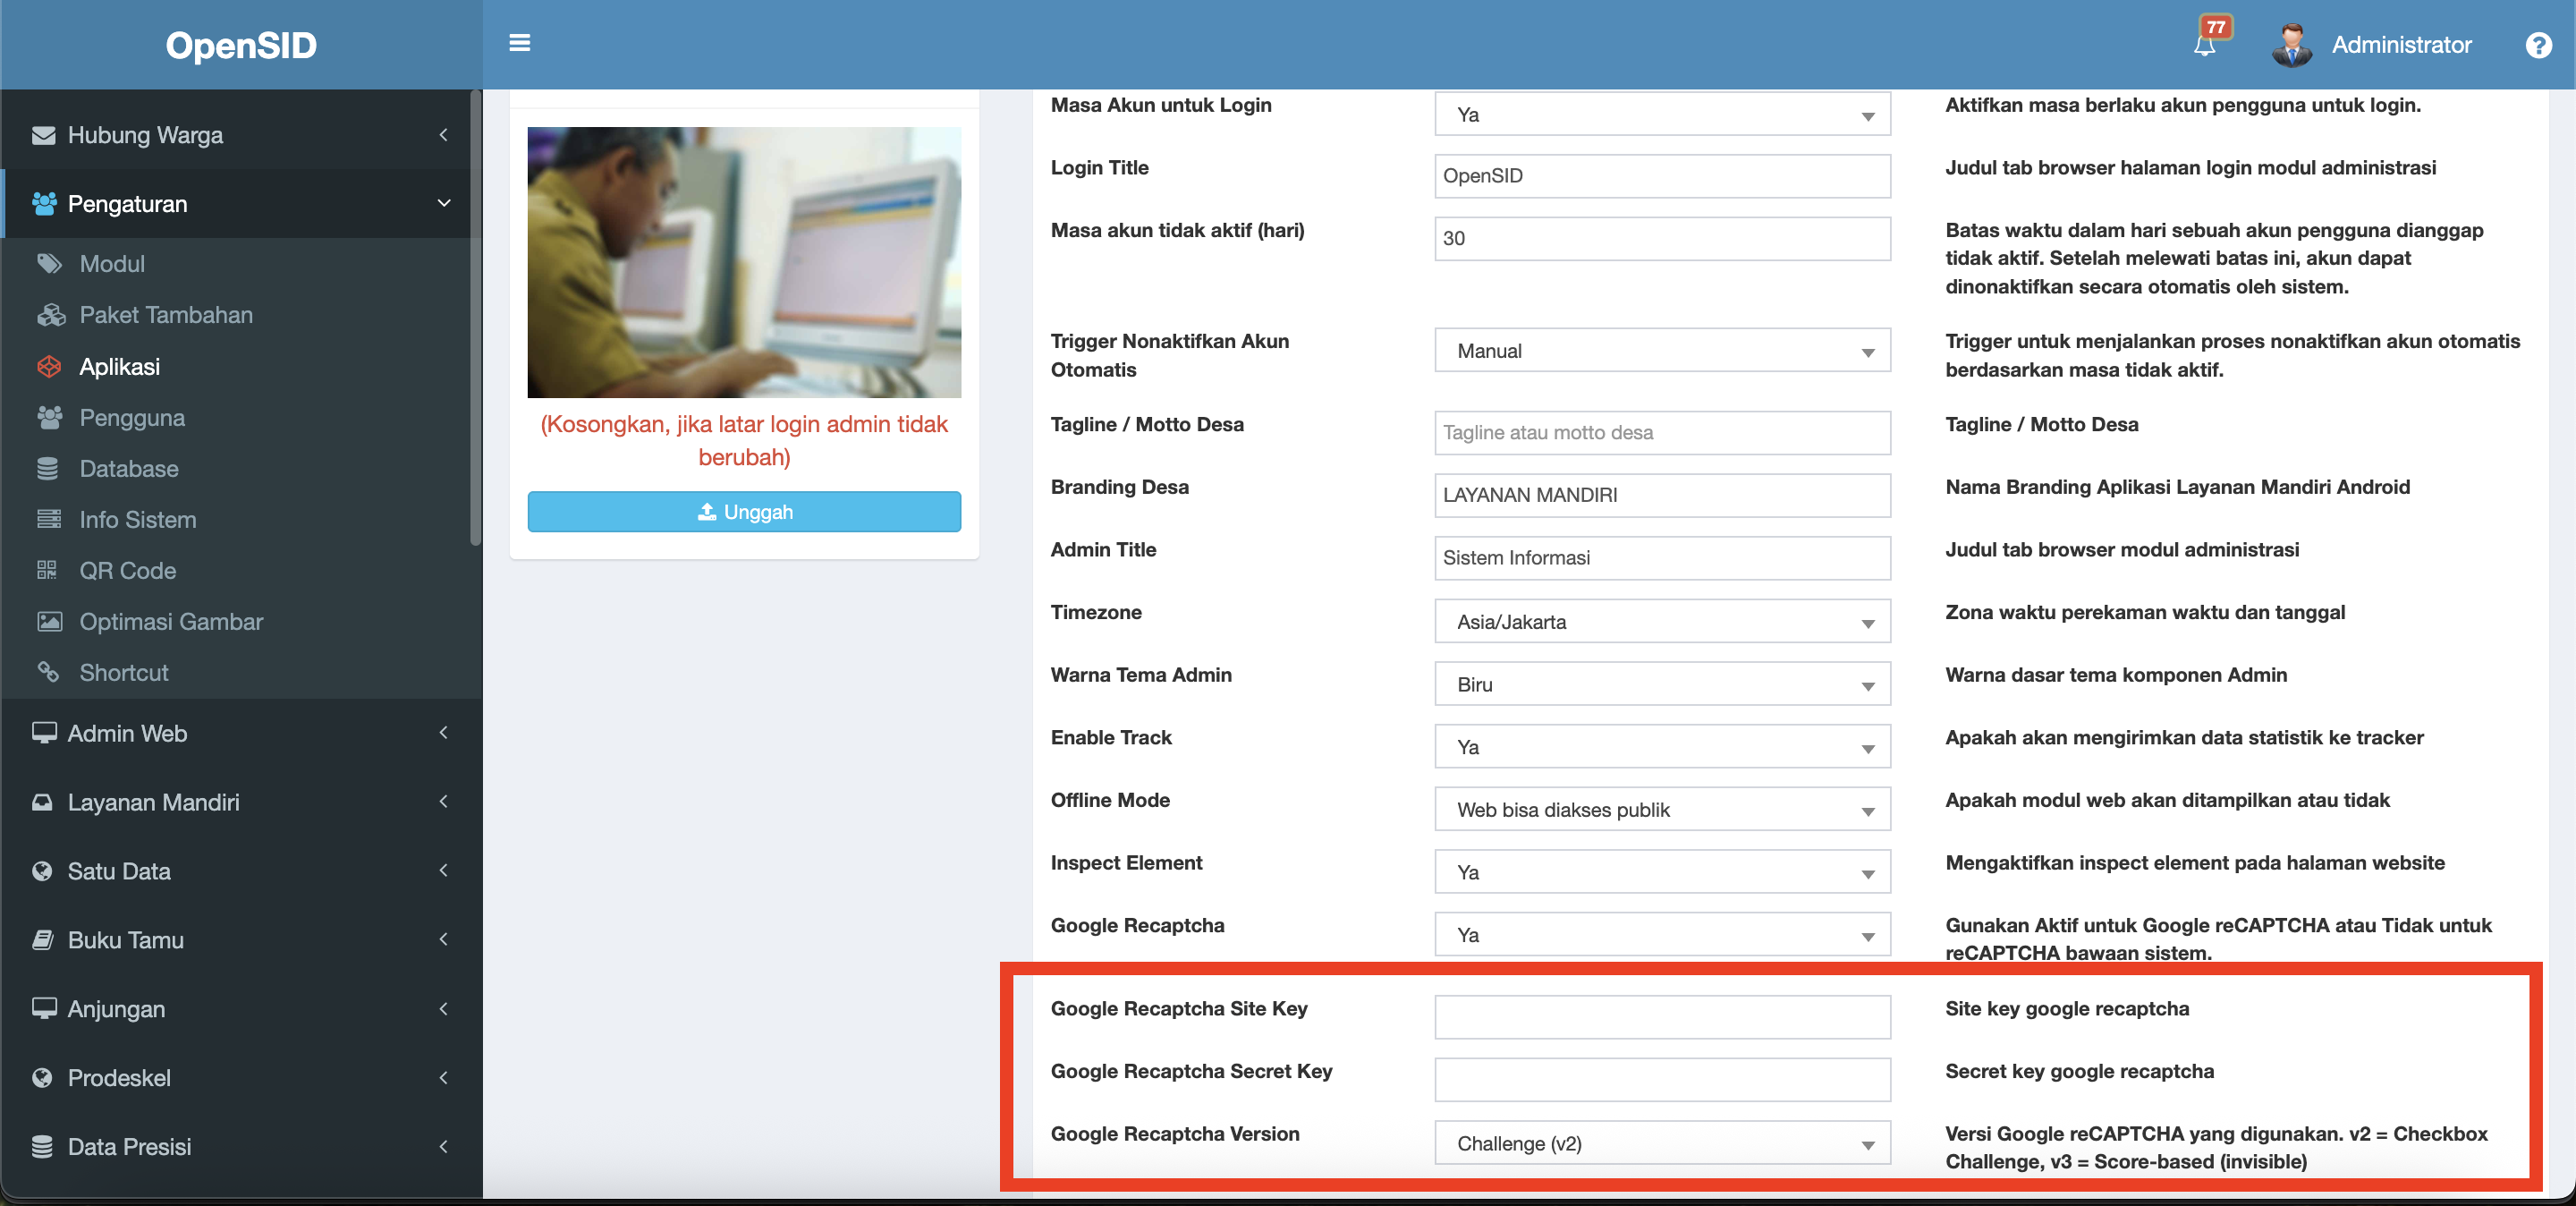Open Google Recaptcha Version dropdown
The image size is (2576, 1206).
coord(1661,1143)
